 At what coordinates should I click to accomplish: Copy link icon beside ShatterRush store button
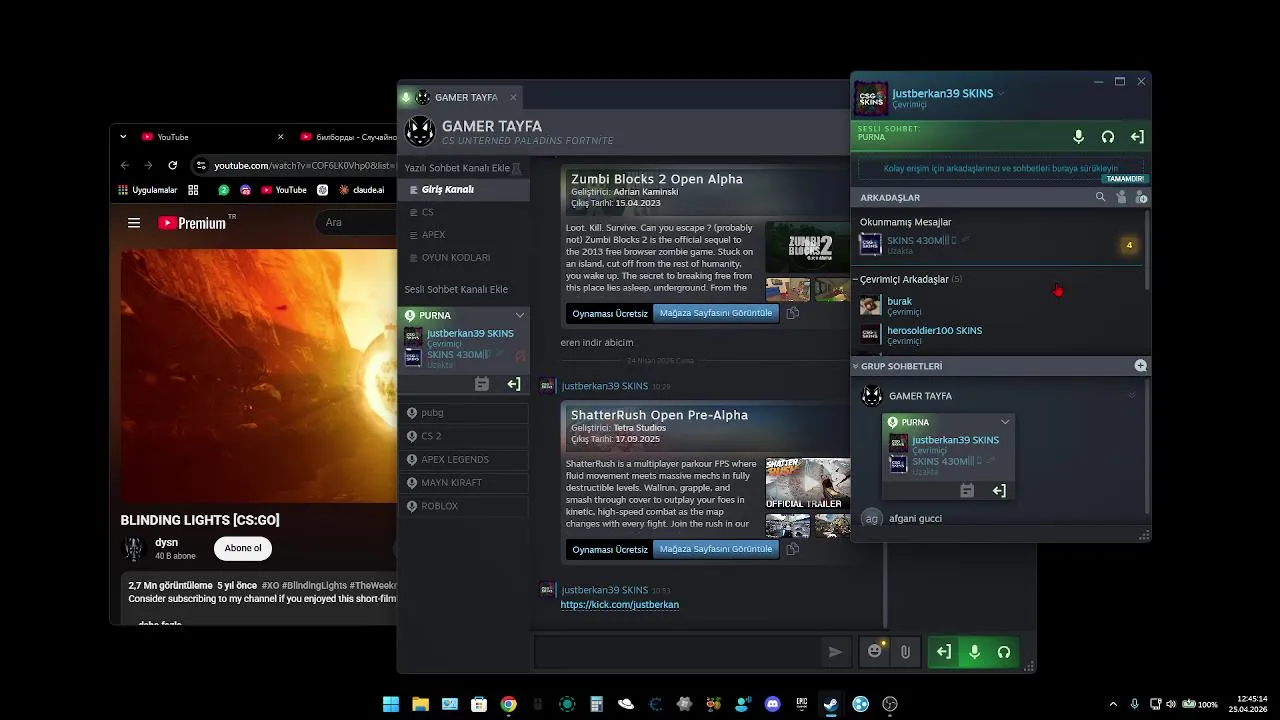(792, 549)
